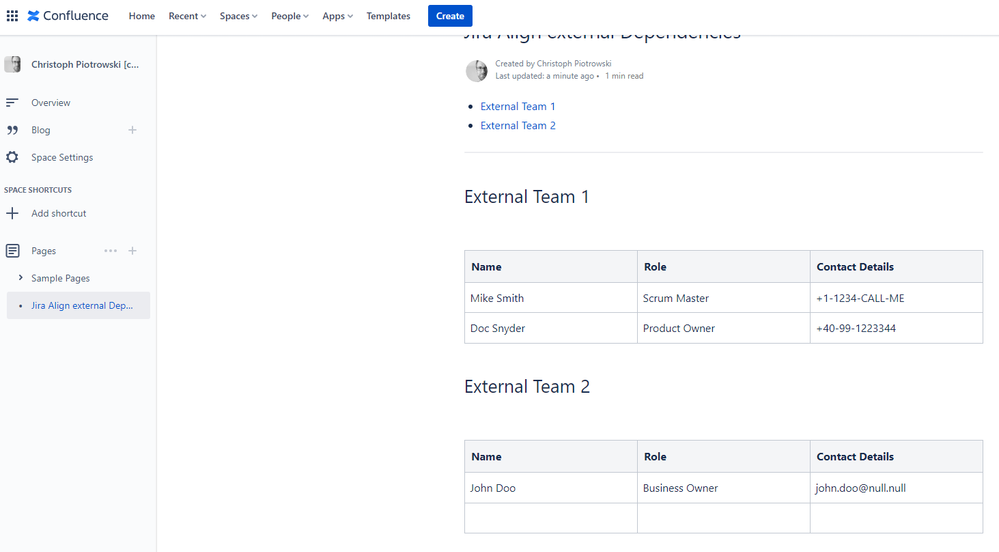This screenshot has width=999, height=552.
Task: Click the blue Create button
Action: pos(450,16)
